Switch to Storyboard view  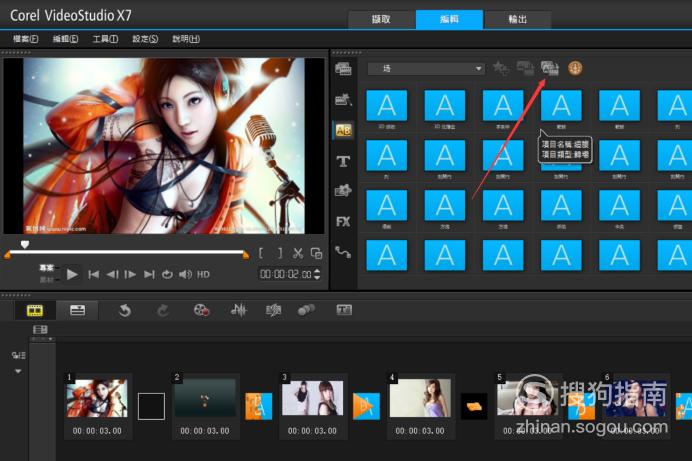[x=35, y=311]
